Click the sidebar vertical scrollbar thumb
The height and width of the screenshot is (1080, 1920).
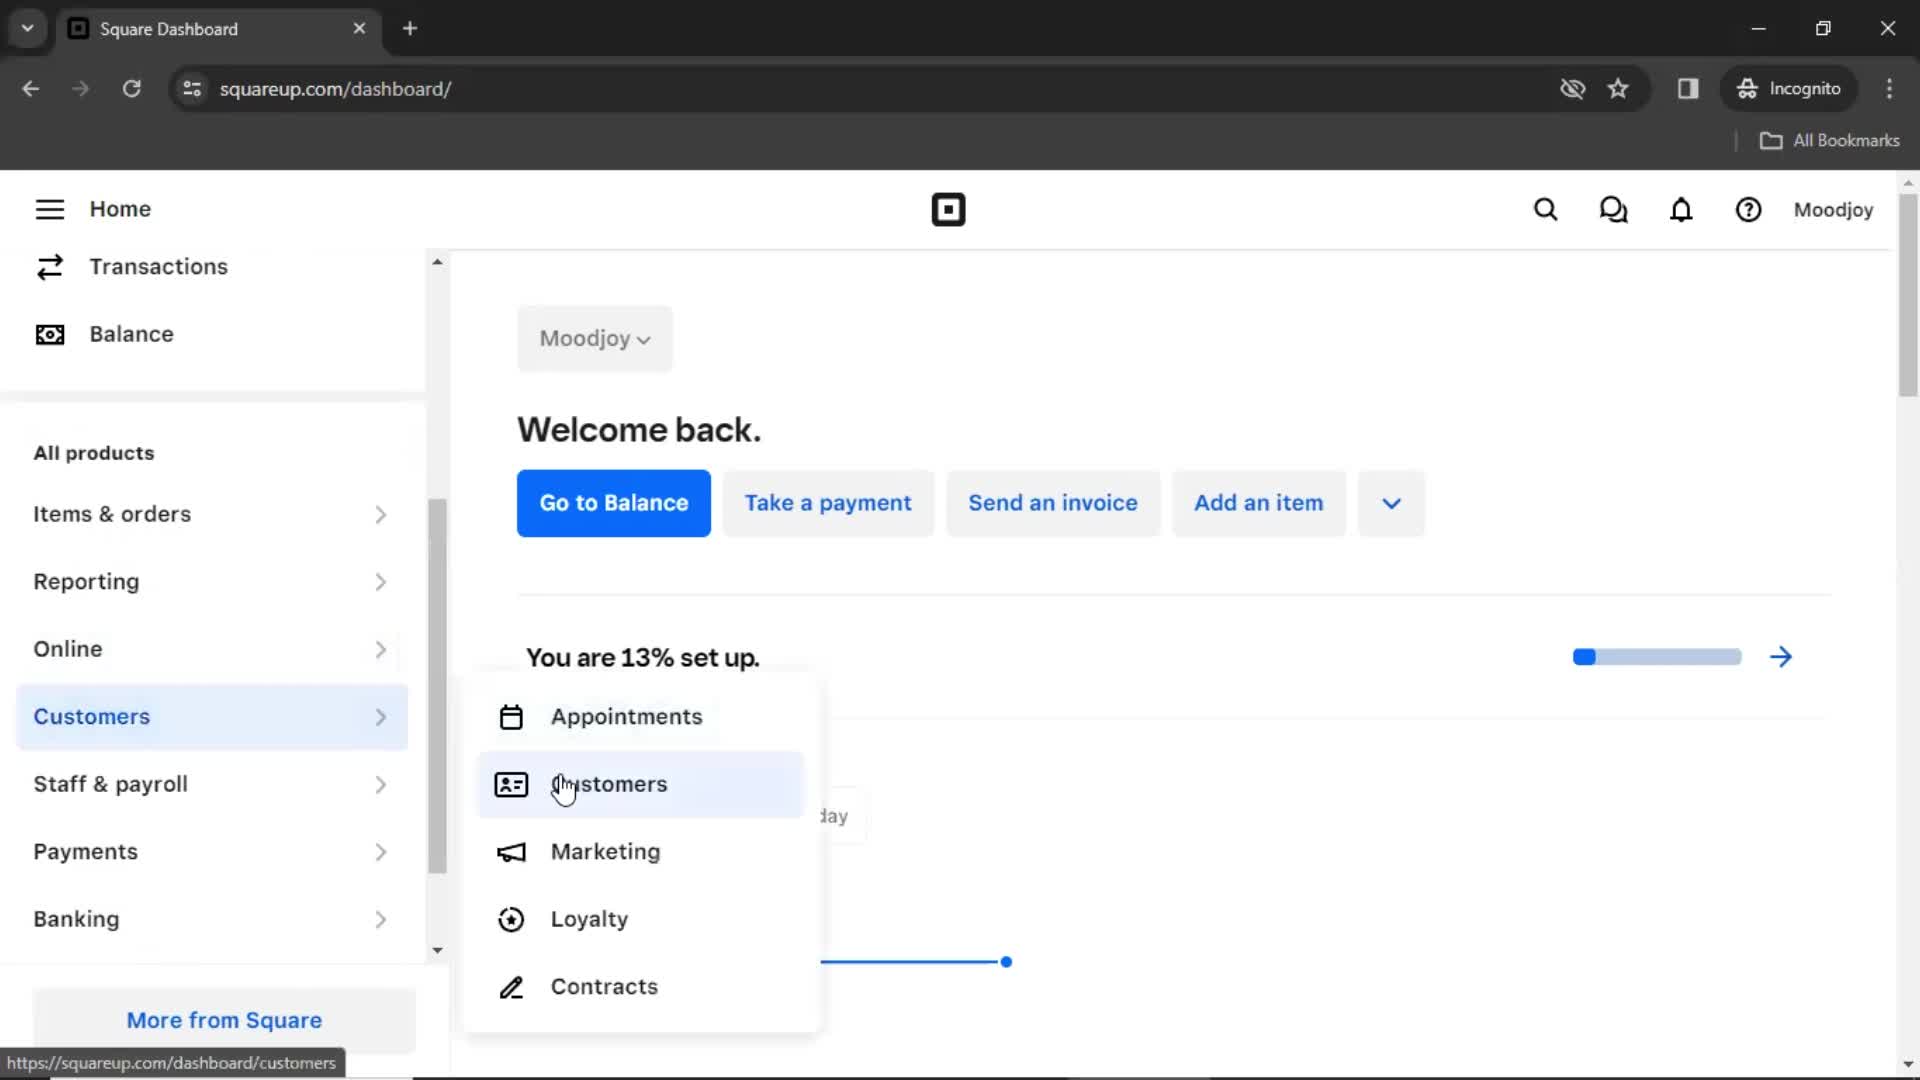437,686
